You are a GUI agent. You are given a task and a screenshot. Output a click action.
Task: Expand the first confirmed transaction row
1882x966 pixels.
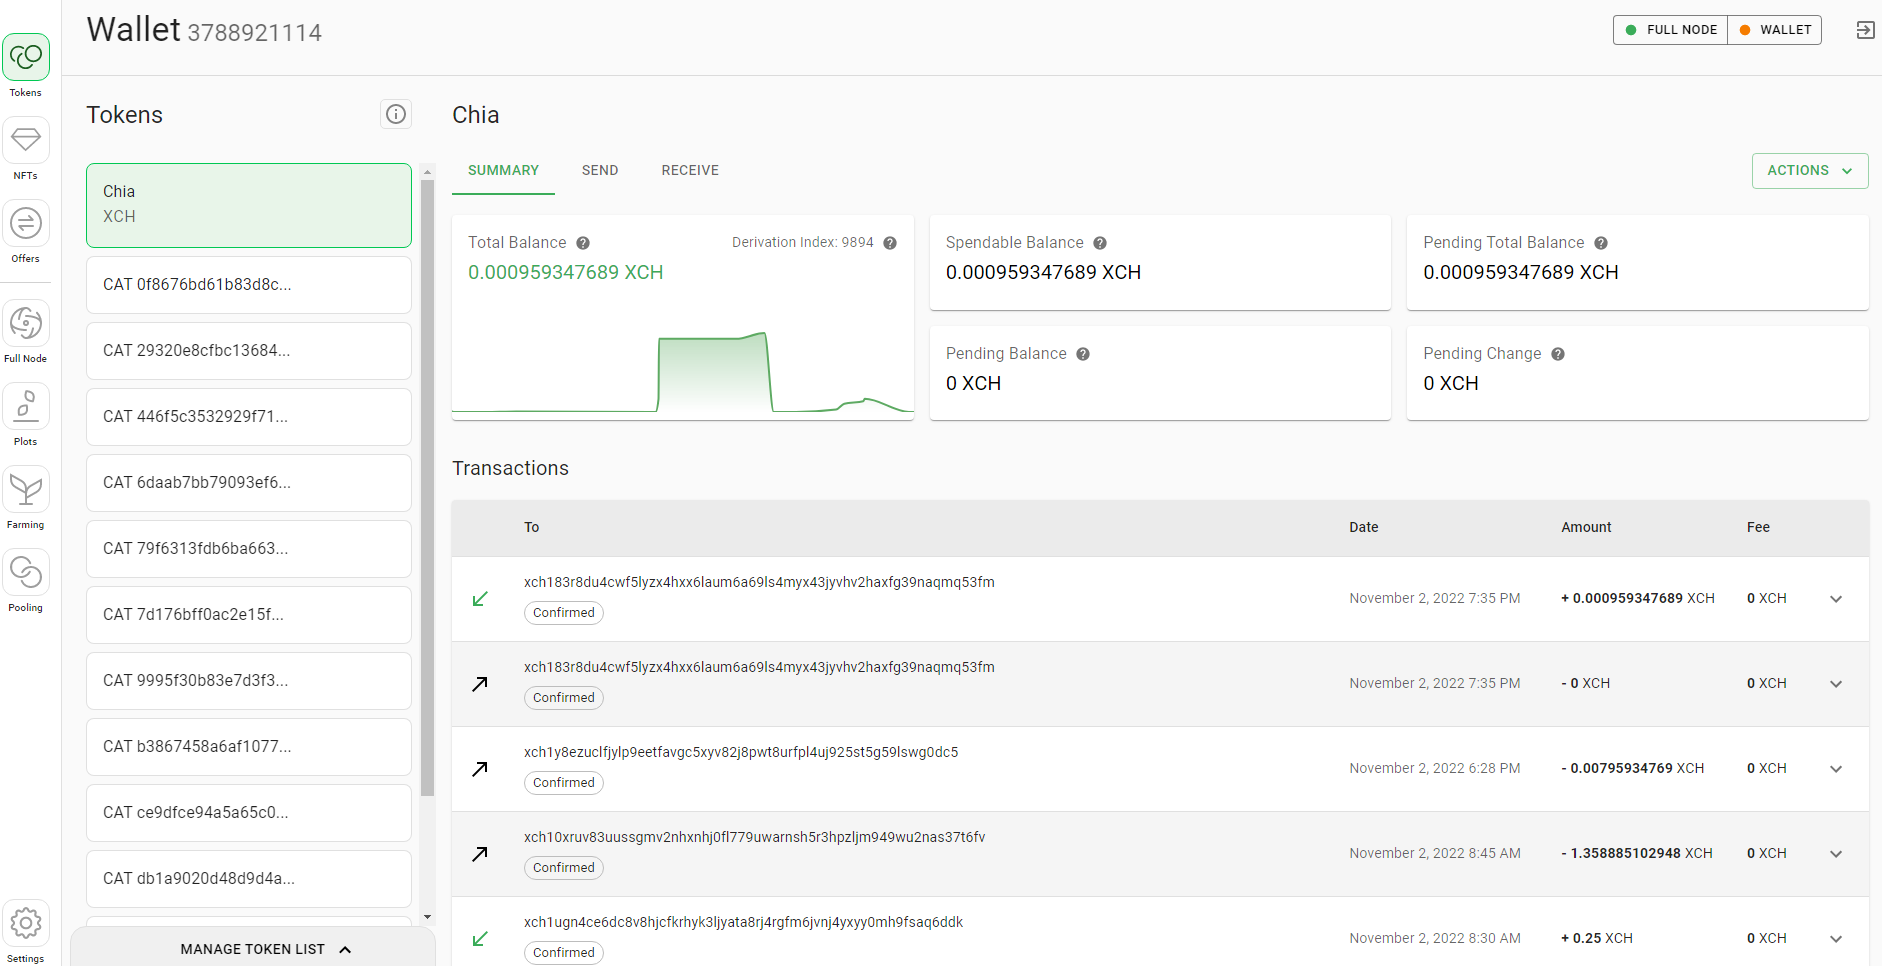pos(1836,598)
